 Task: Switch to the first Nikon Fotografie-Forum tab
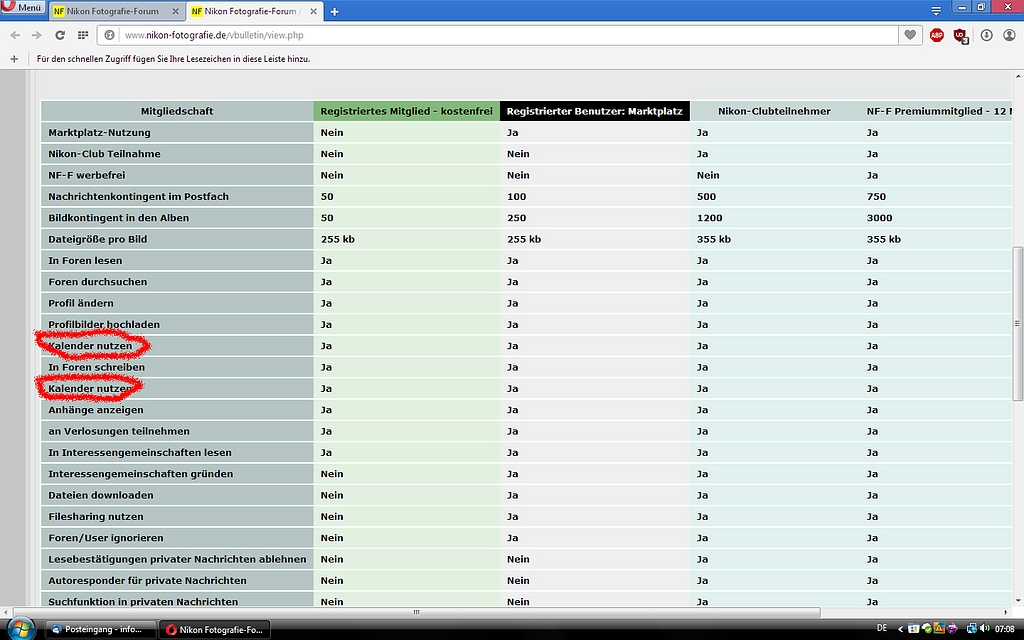point(112,12)
